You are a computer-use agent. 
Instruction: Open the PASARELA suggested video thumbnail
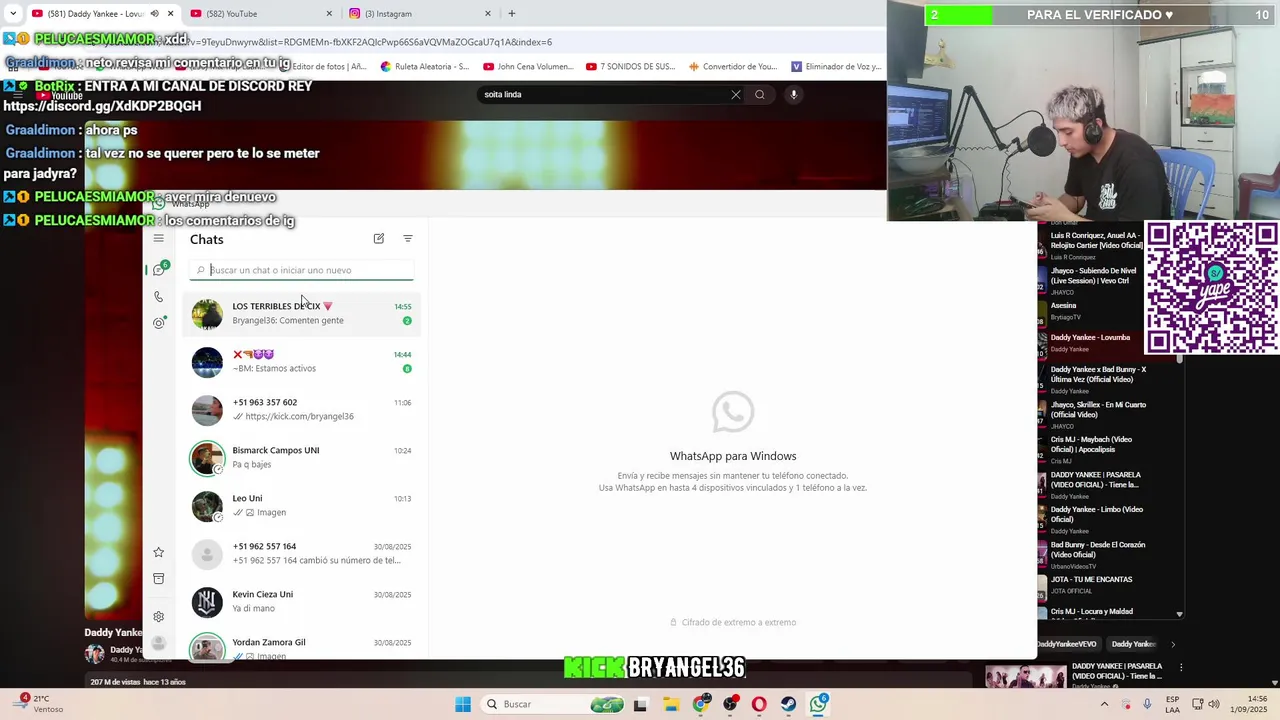[1026, 677]
